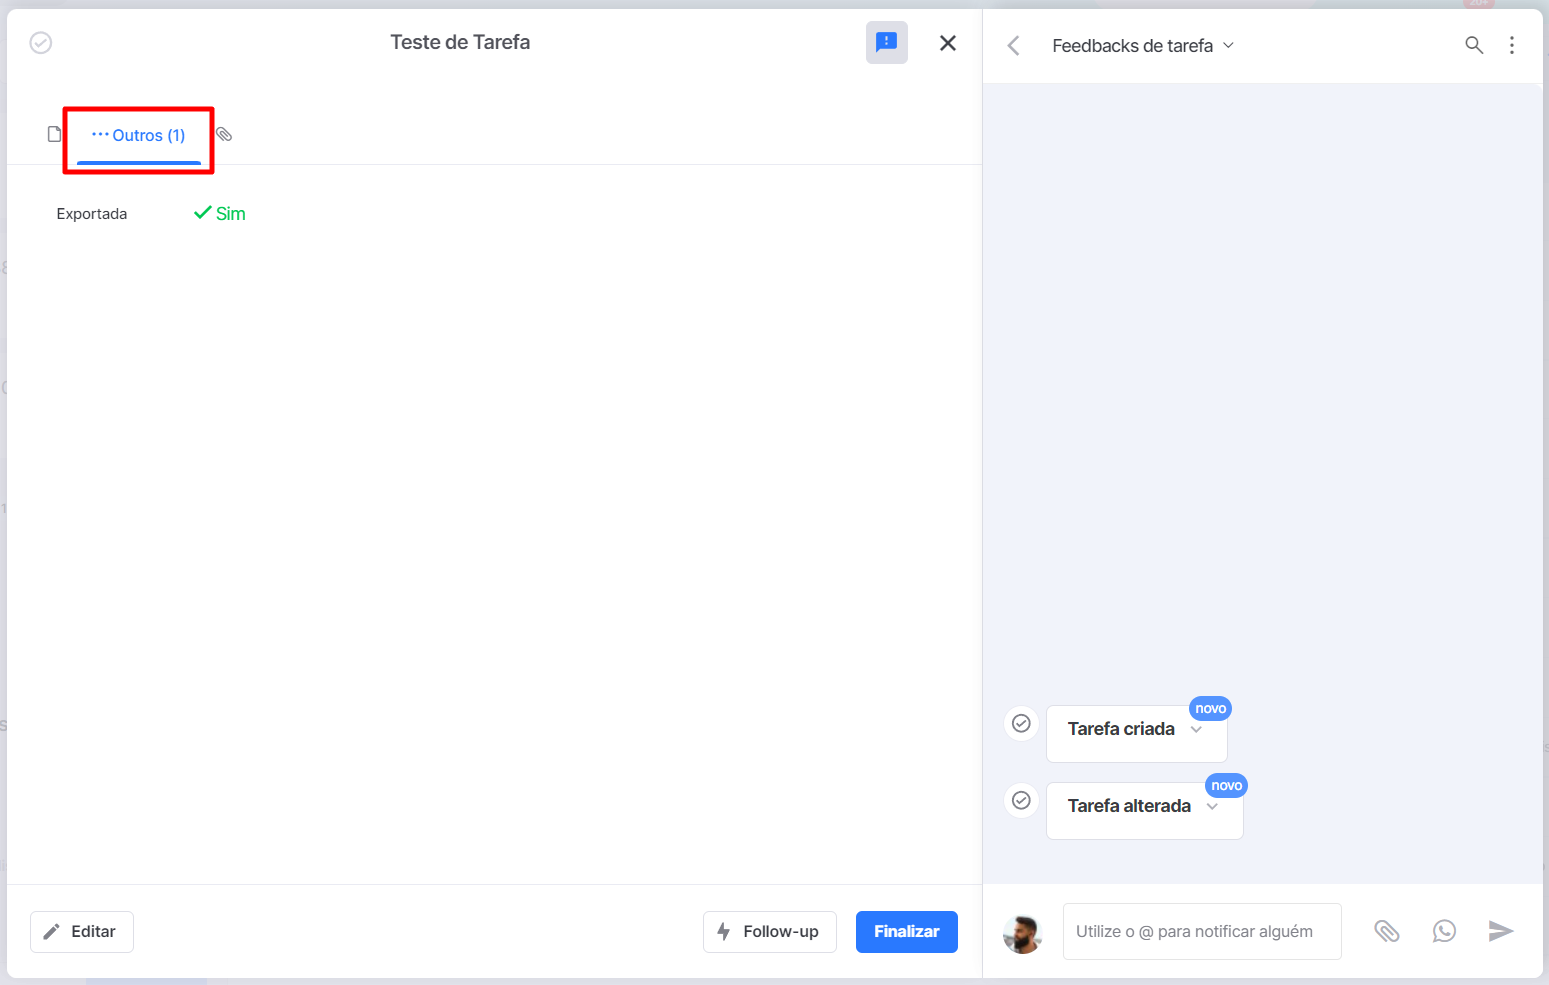The width and height of the screenshot is (1549, 985).
Task: Toggle check circle beside Tarefa criada
Action: (x=1021, y=723)
